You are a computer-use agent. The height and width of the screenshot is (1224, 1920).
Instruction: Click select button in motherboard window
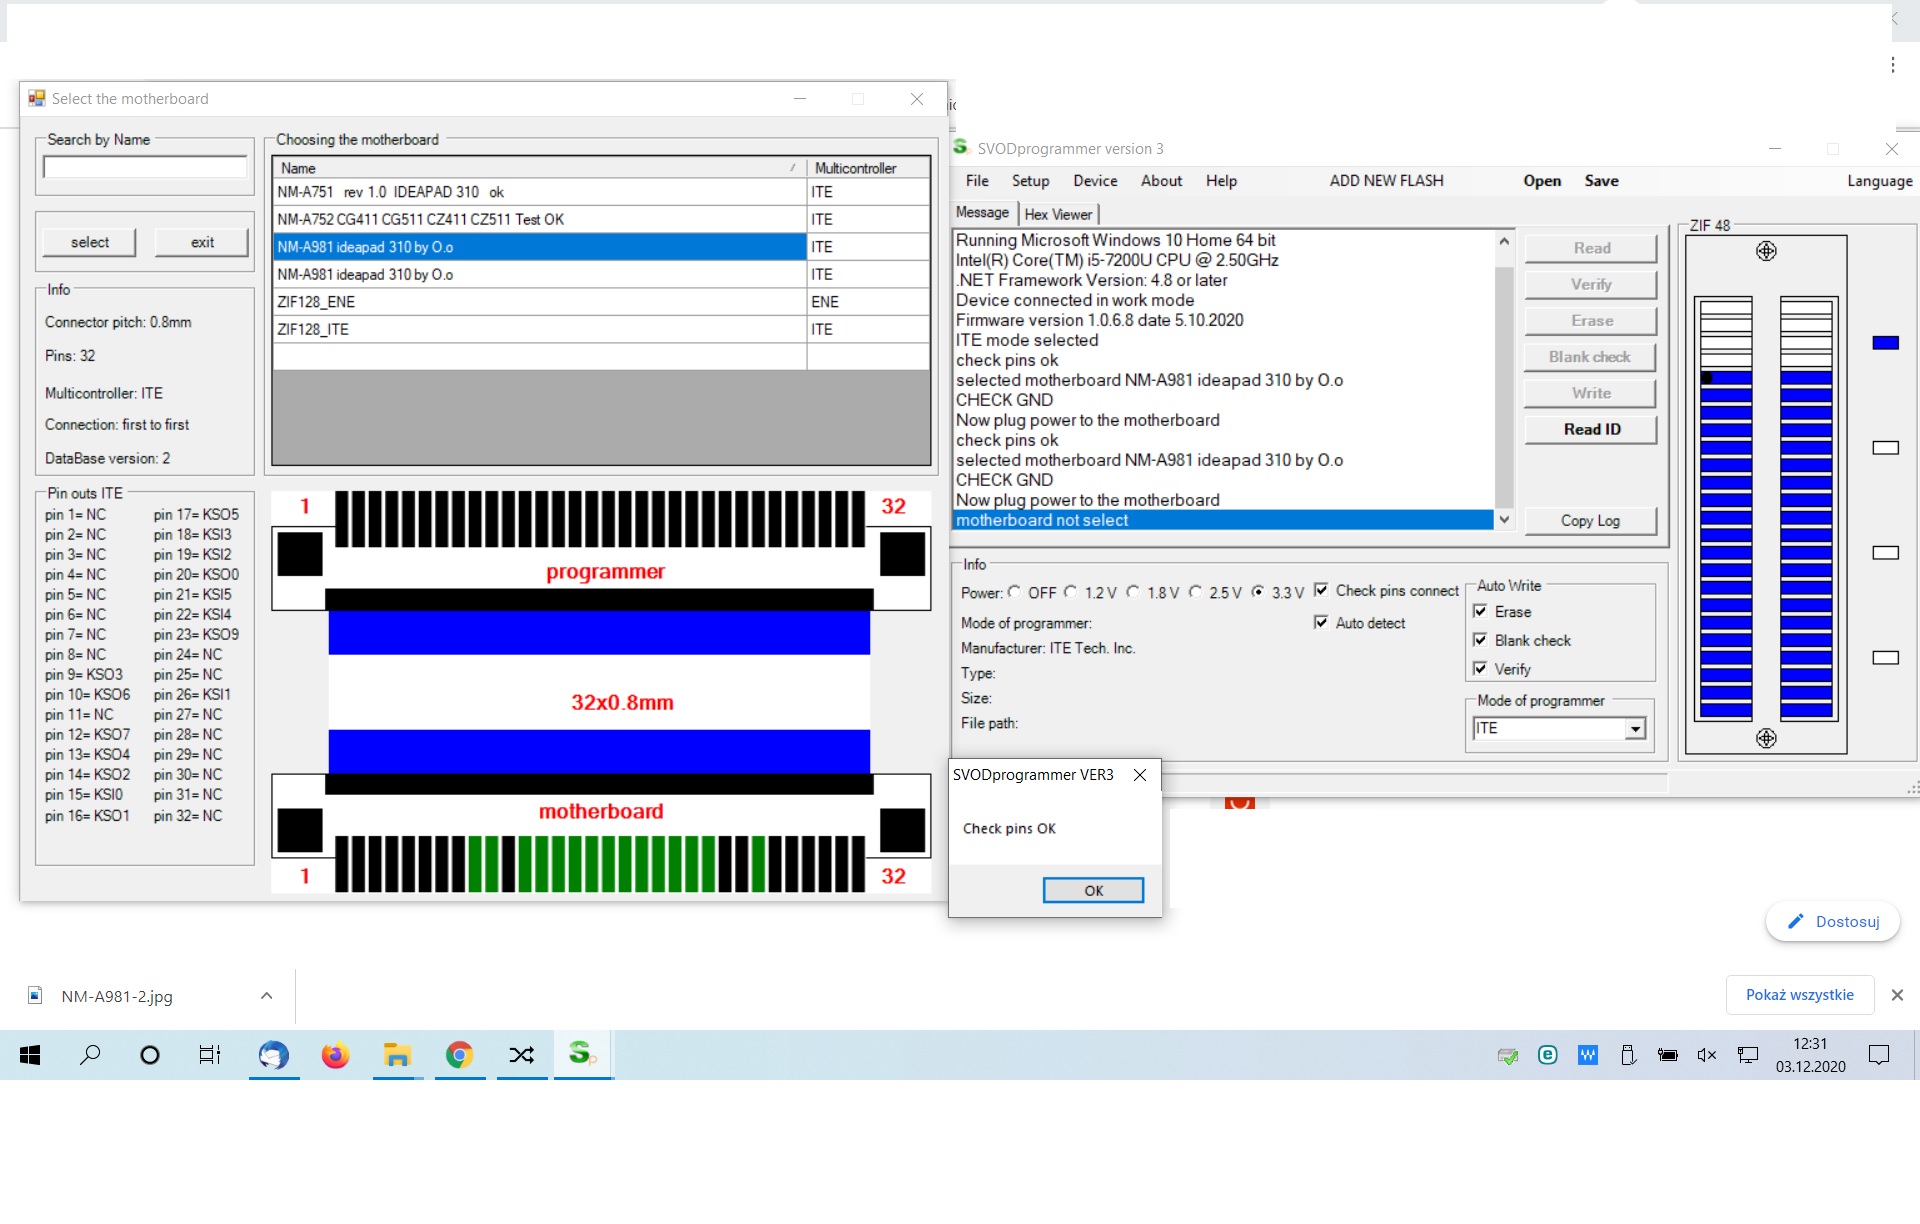tap(90, 242)
